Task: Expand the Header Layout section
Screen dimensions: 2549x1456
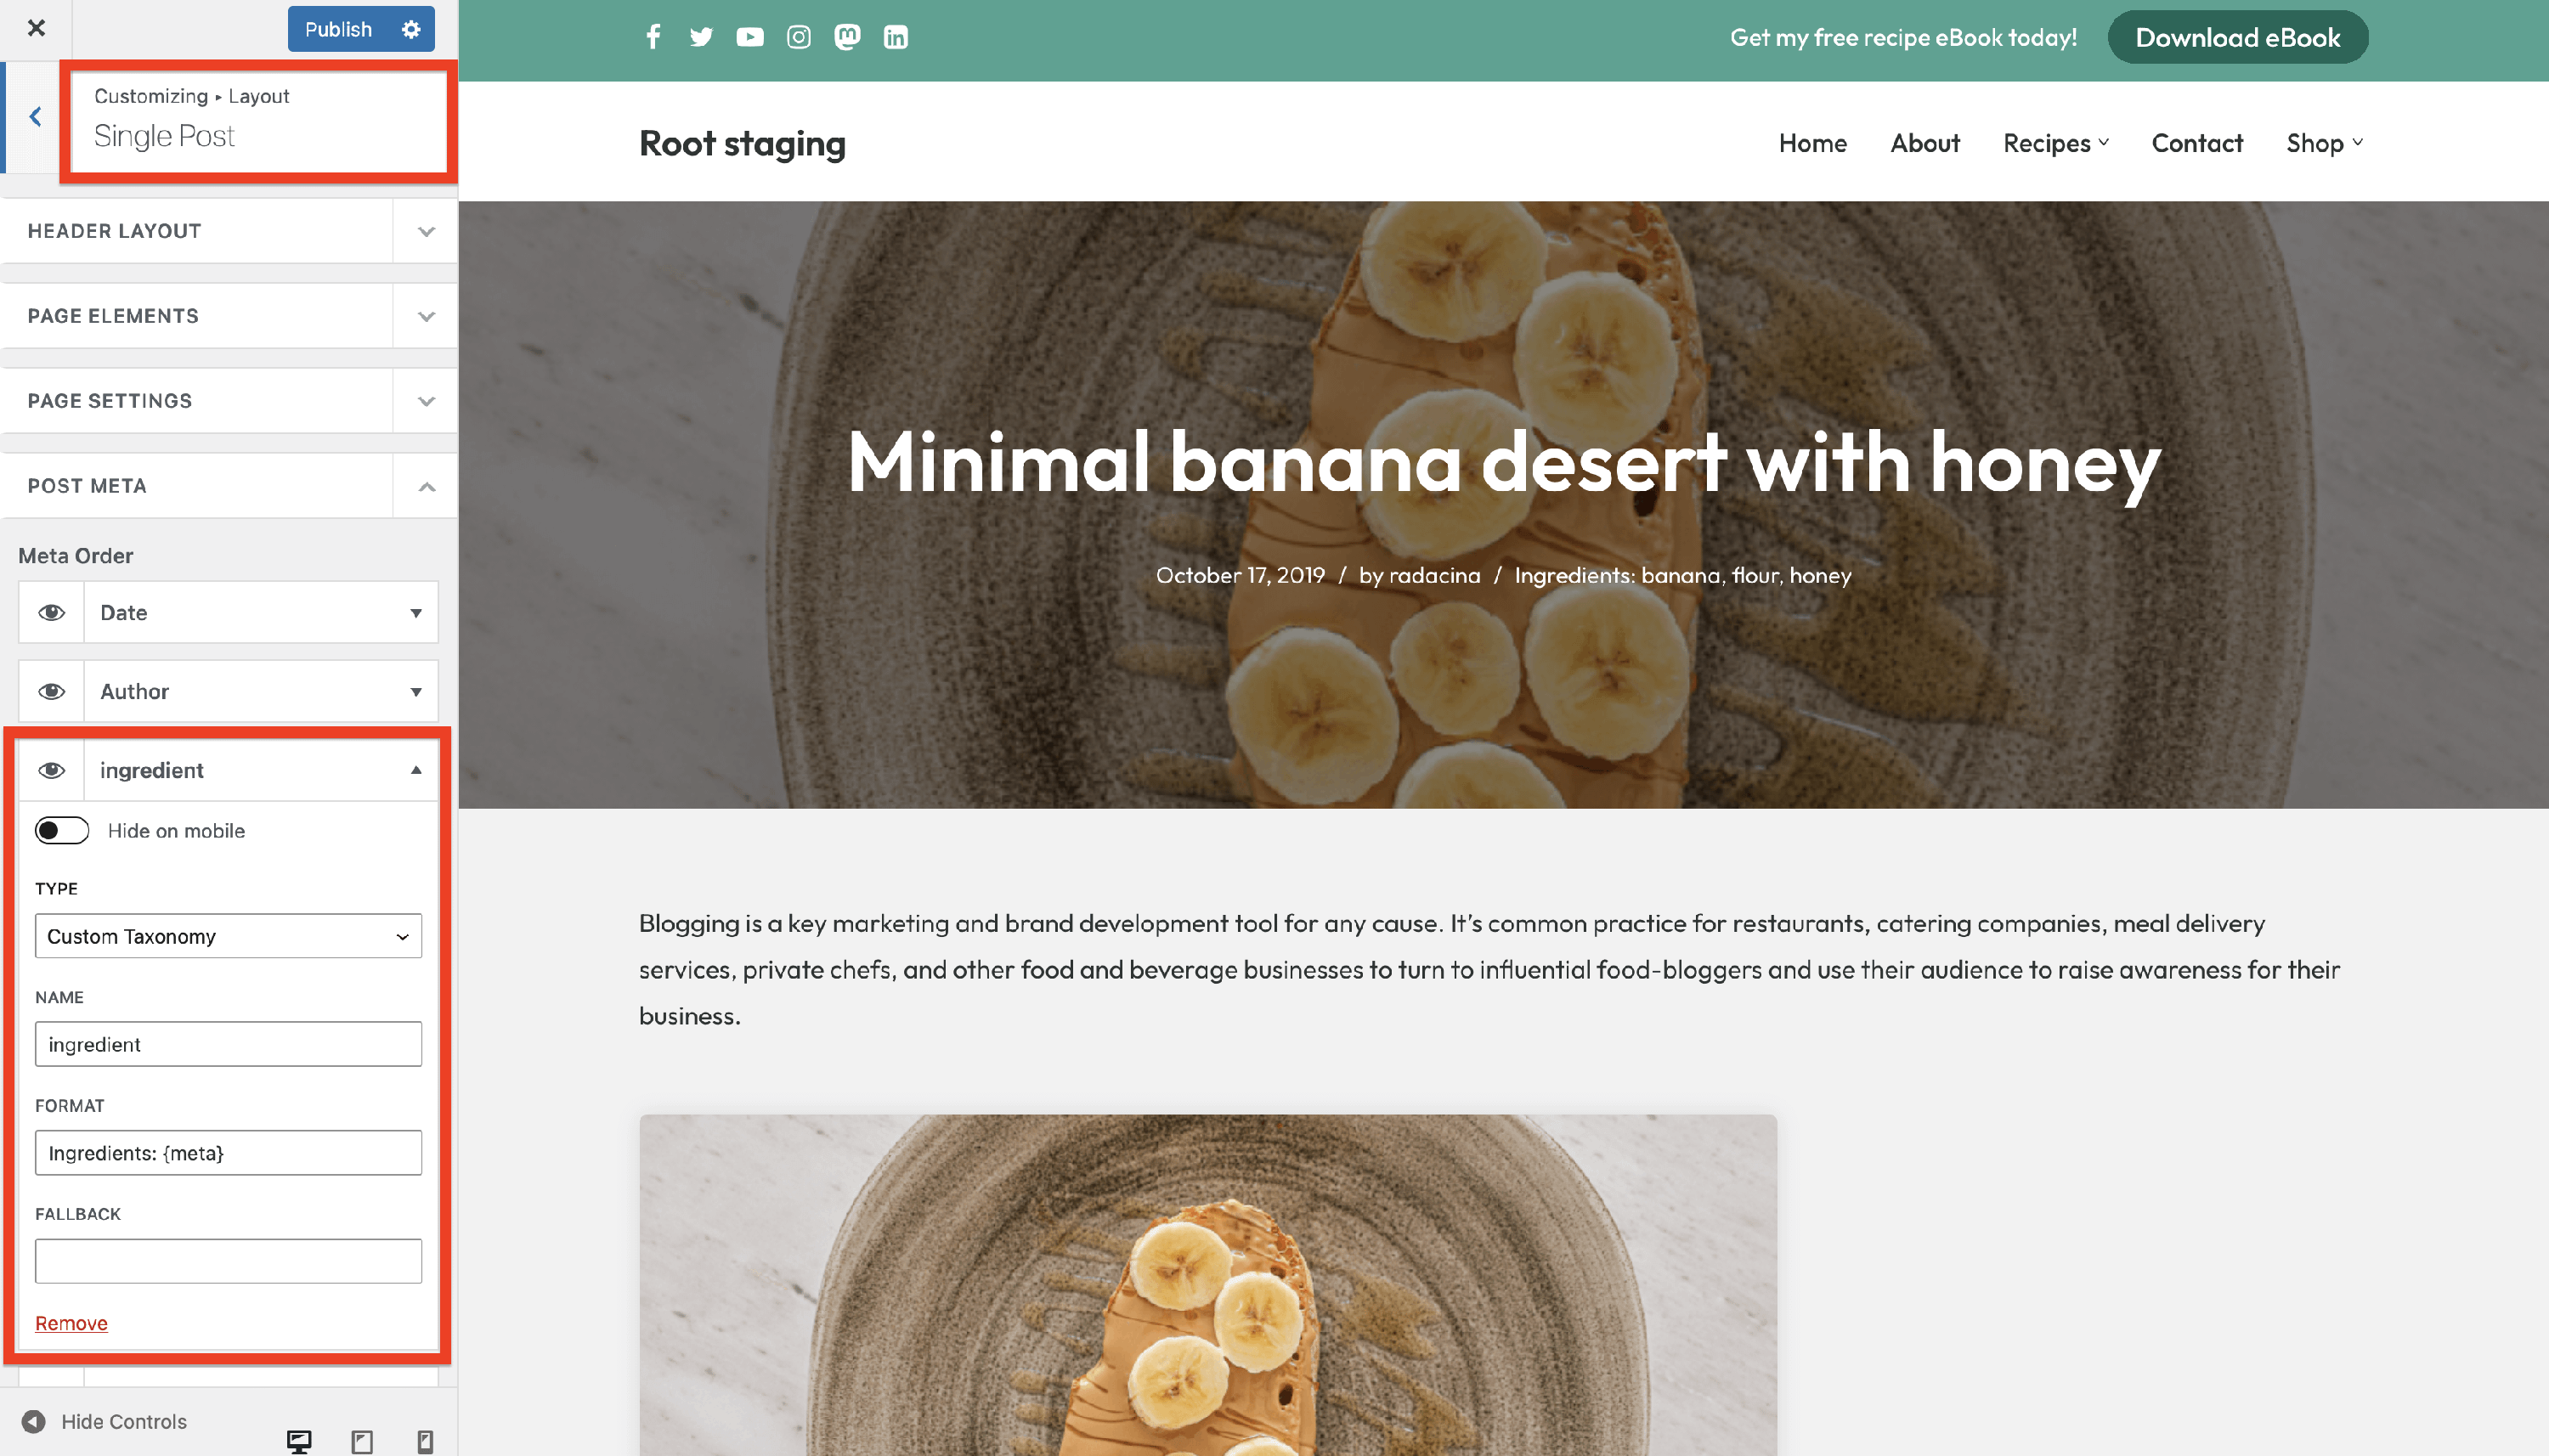Action: [x=228, y=231]
